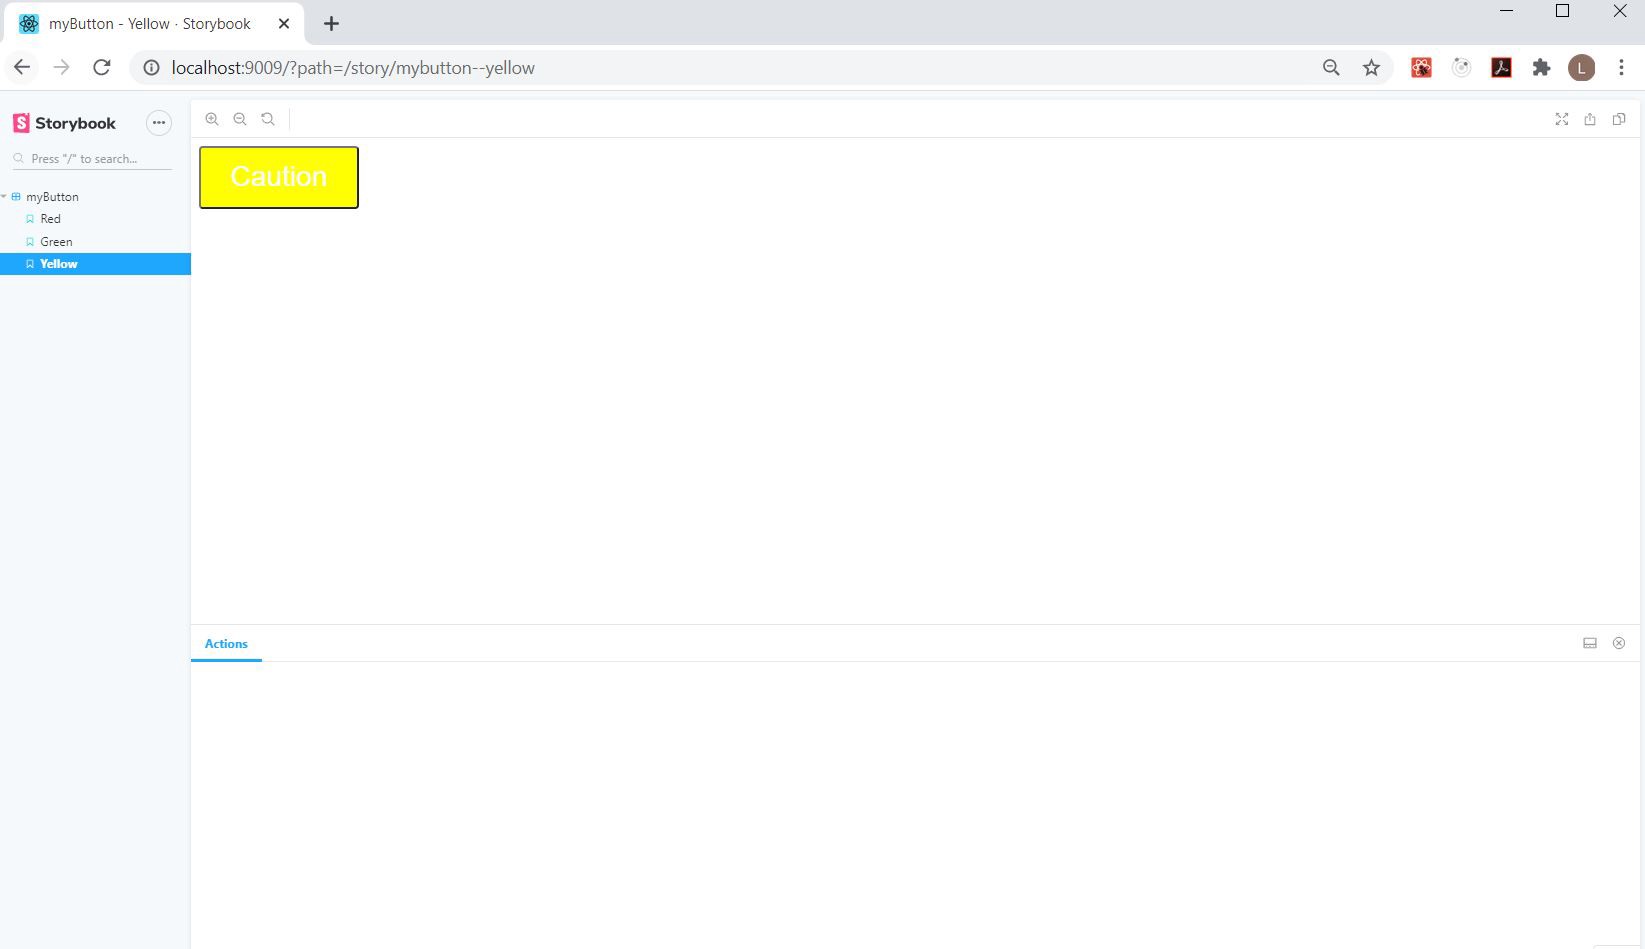Image resolution: width=1645 pixels, height=949 pixels.
Task: Select the zoom out icon
Action: click(240, 118)
